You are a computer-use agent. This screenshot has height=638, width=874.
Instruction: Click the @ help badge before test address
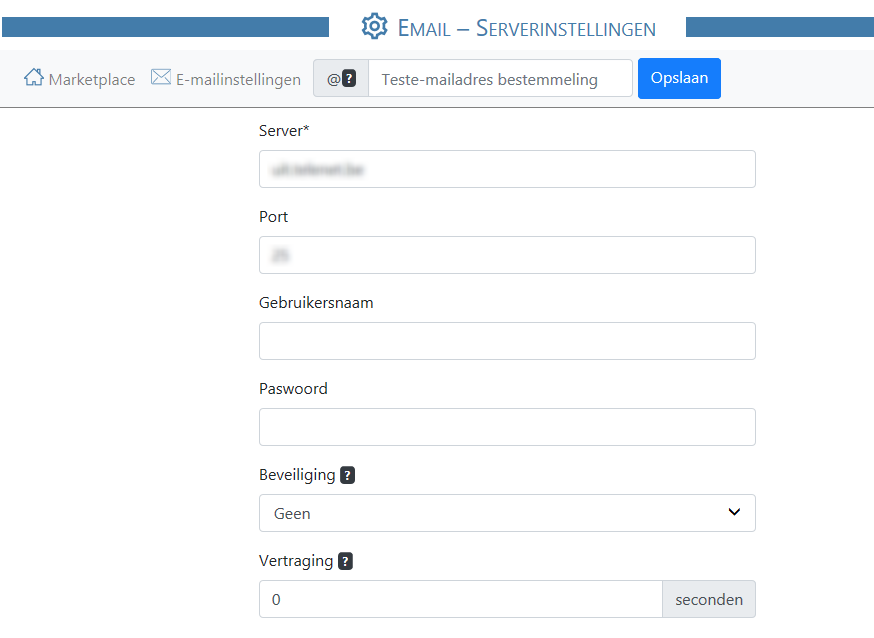click(341, 79)
